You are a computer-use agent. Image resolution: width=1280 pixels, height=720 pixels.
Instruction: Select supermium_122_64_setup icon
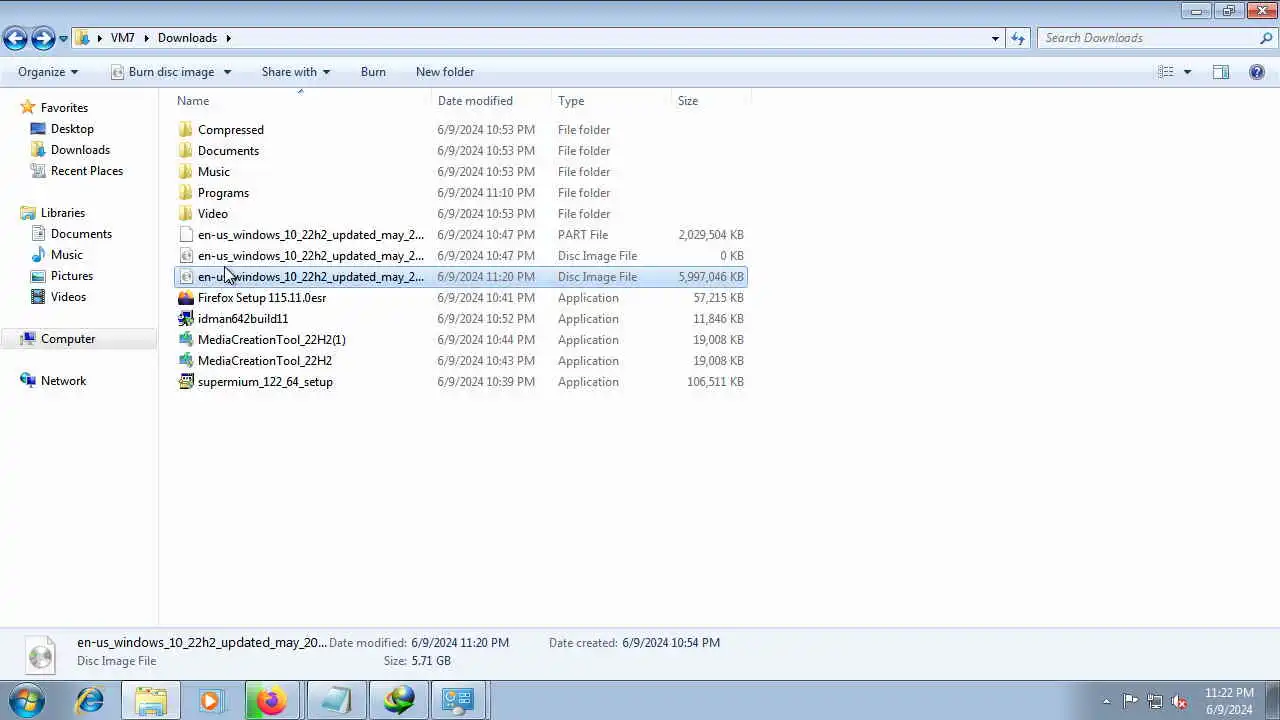186,382
